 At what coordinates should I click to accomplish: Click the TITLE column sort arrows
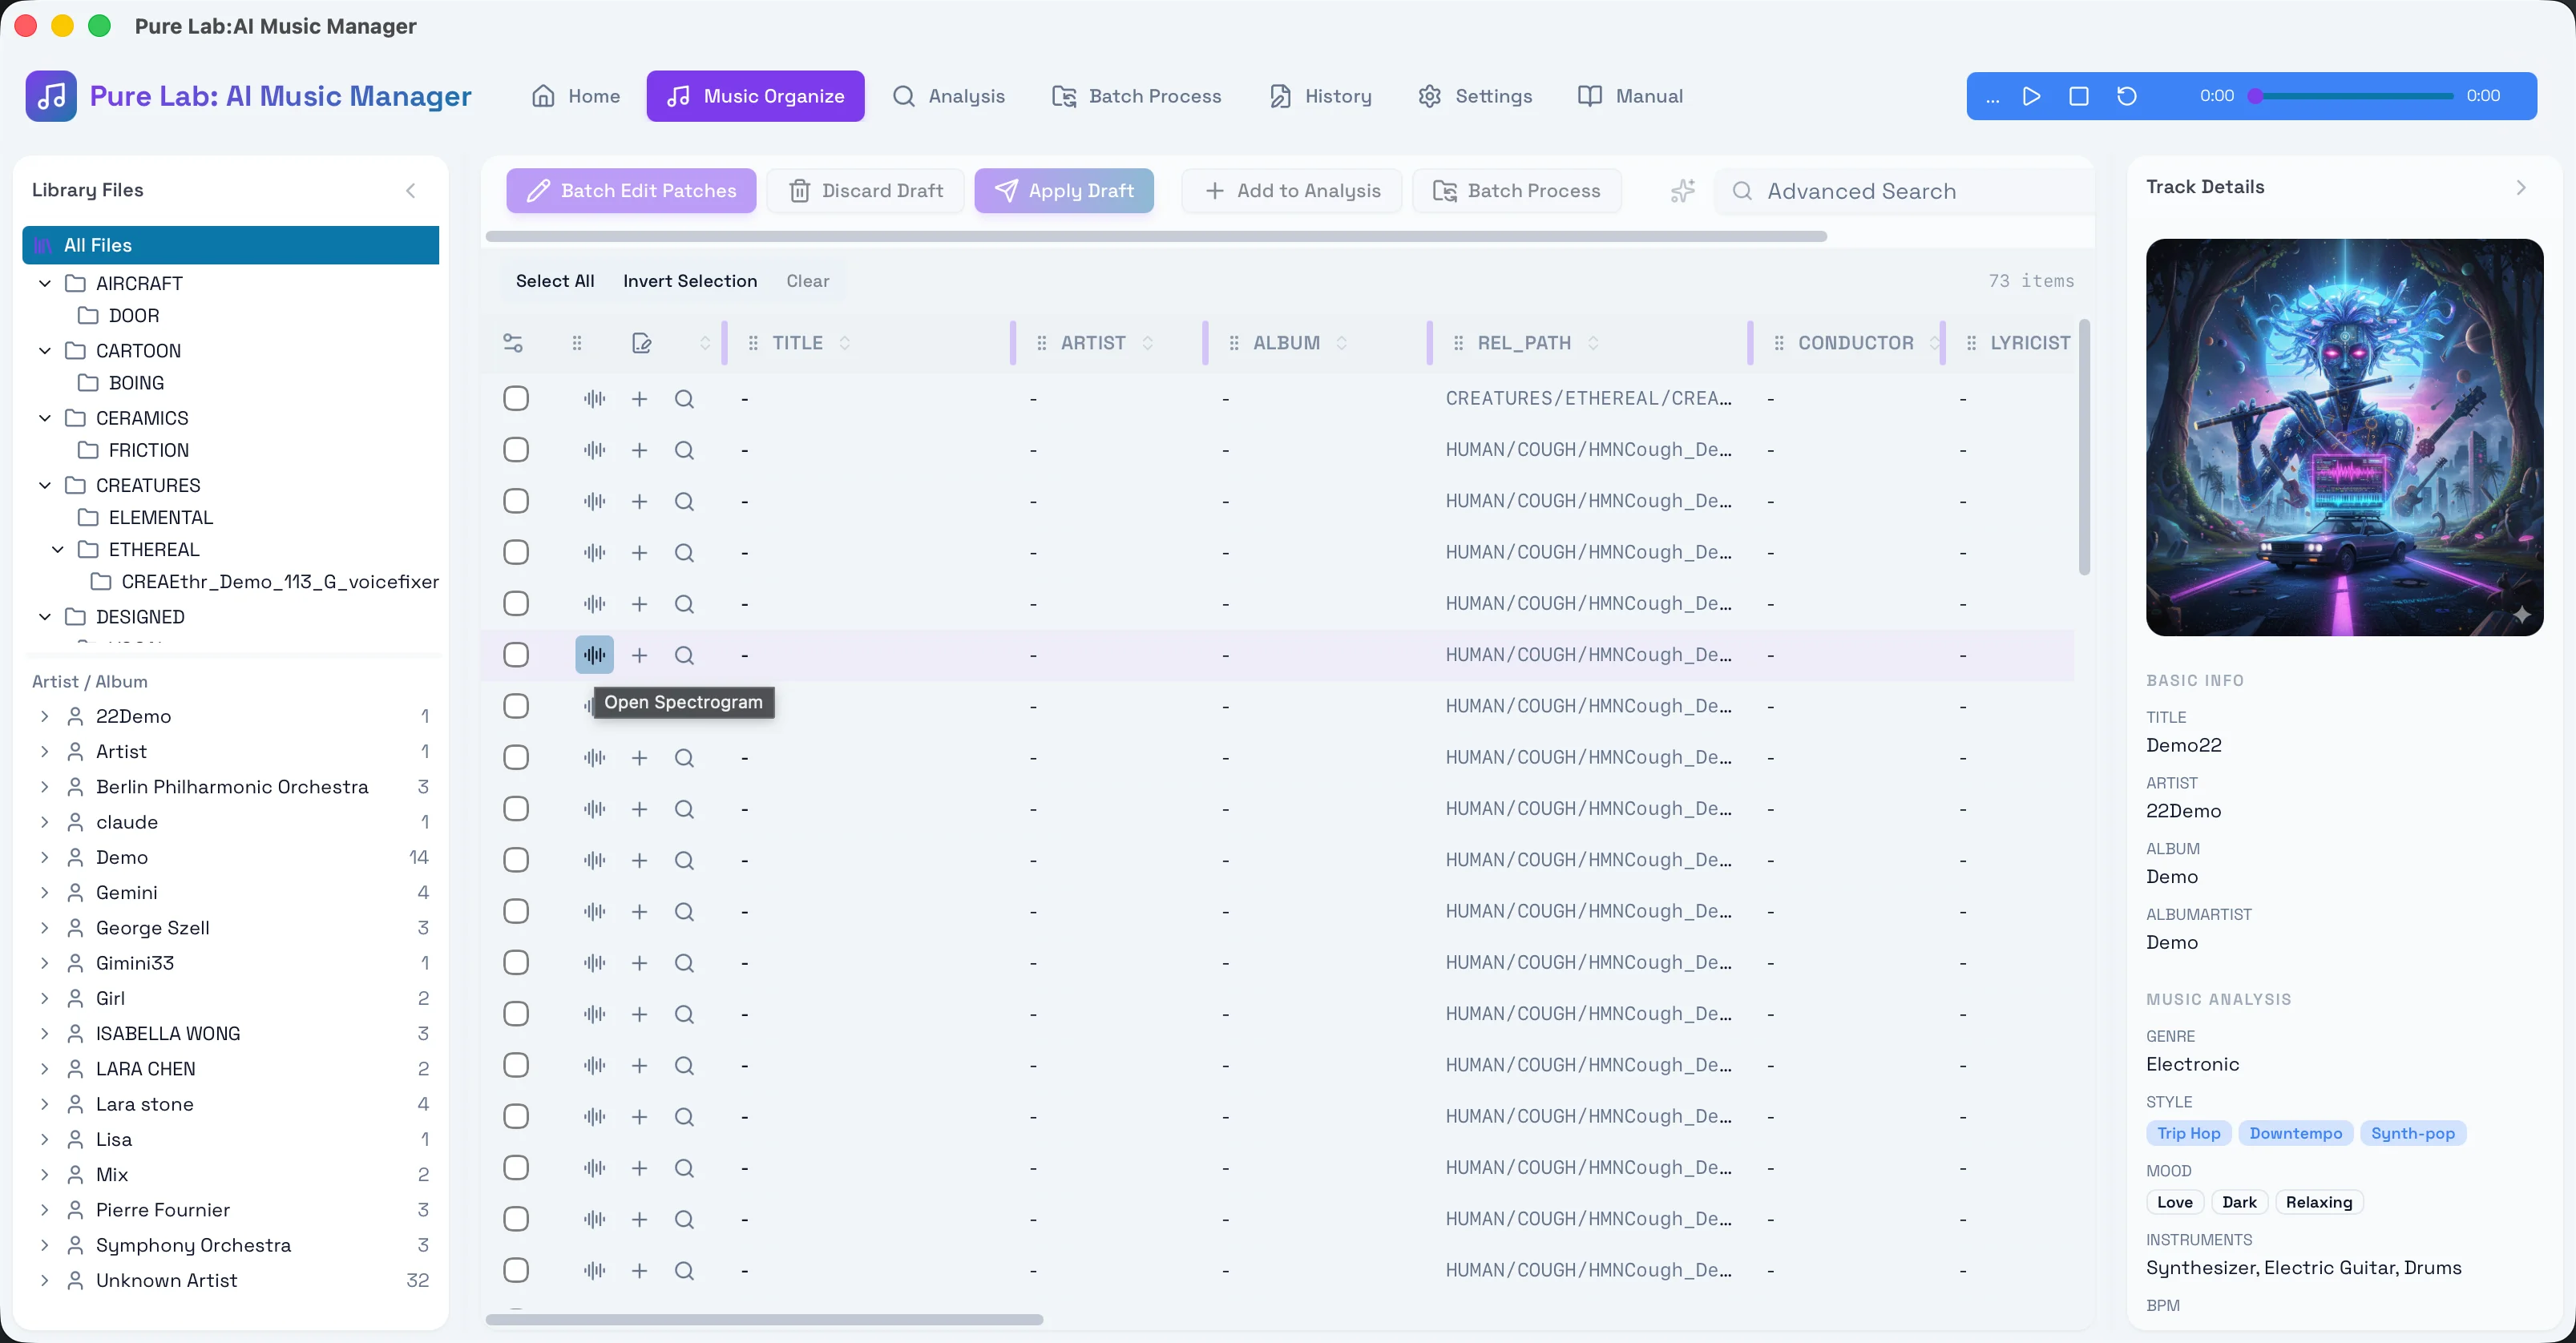tap(845, 343)
